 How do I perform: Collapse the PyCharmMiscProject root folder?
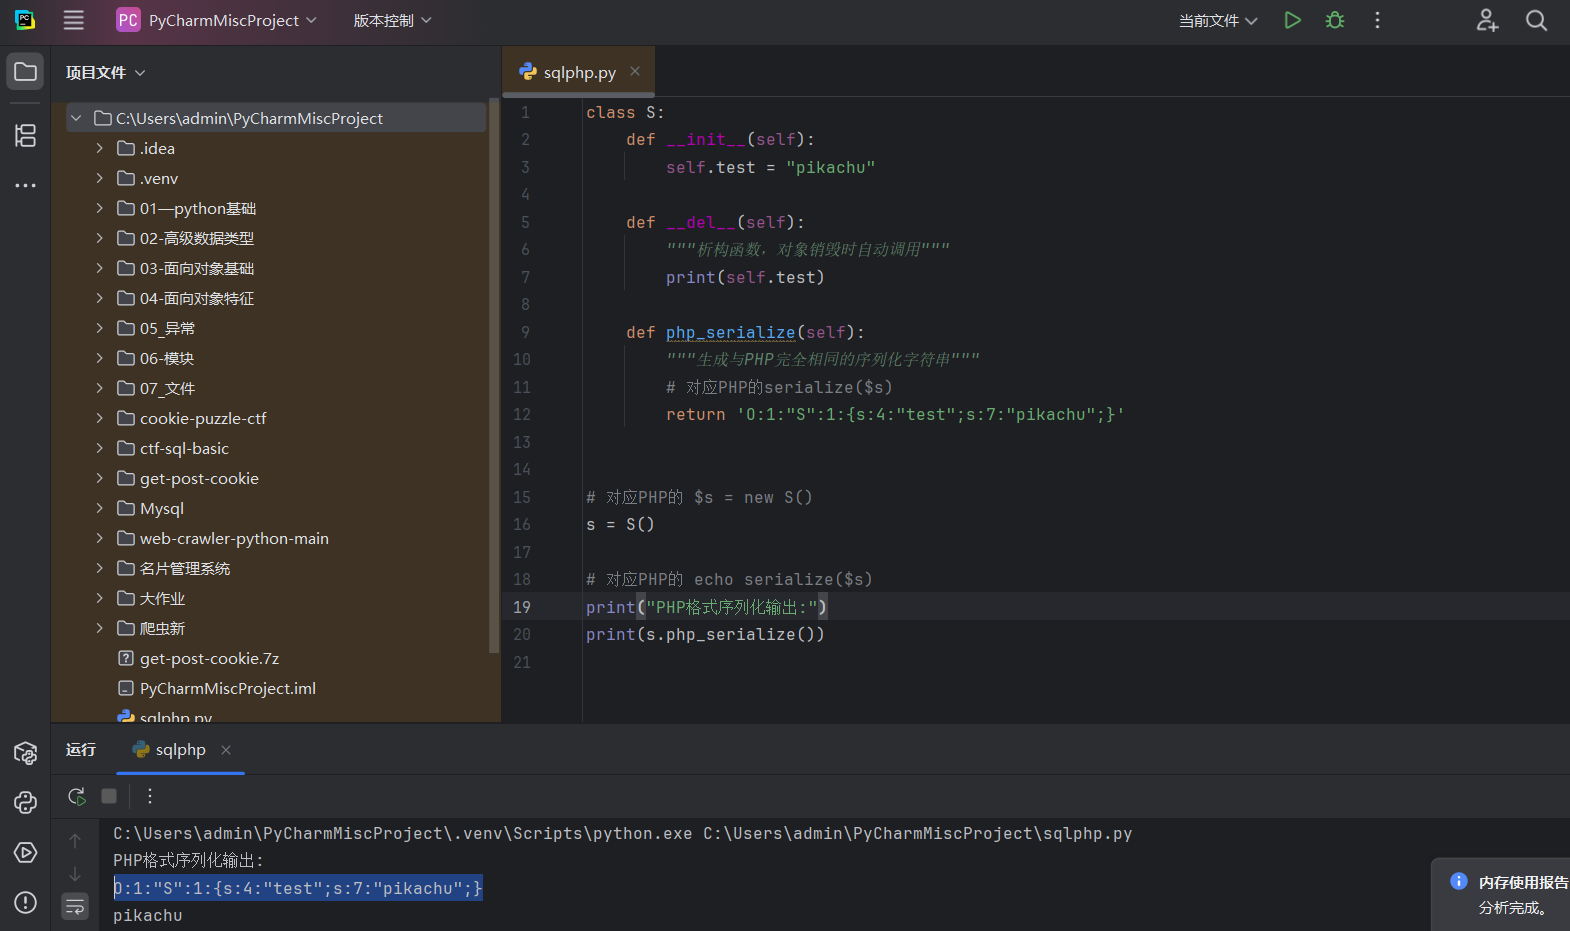76,118
